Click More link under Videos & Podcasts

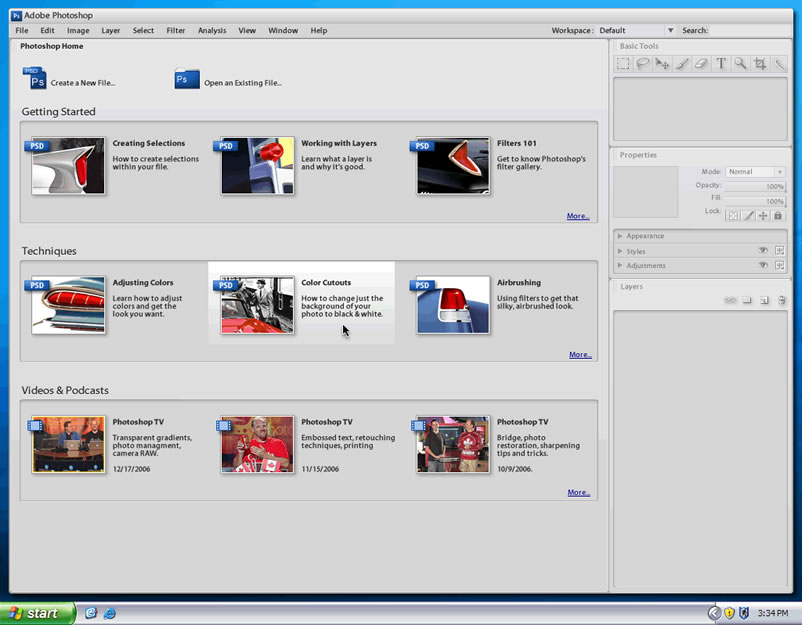578,492
